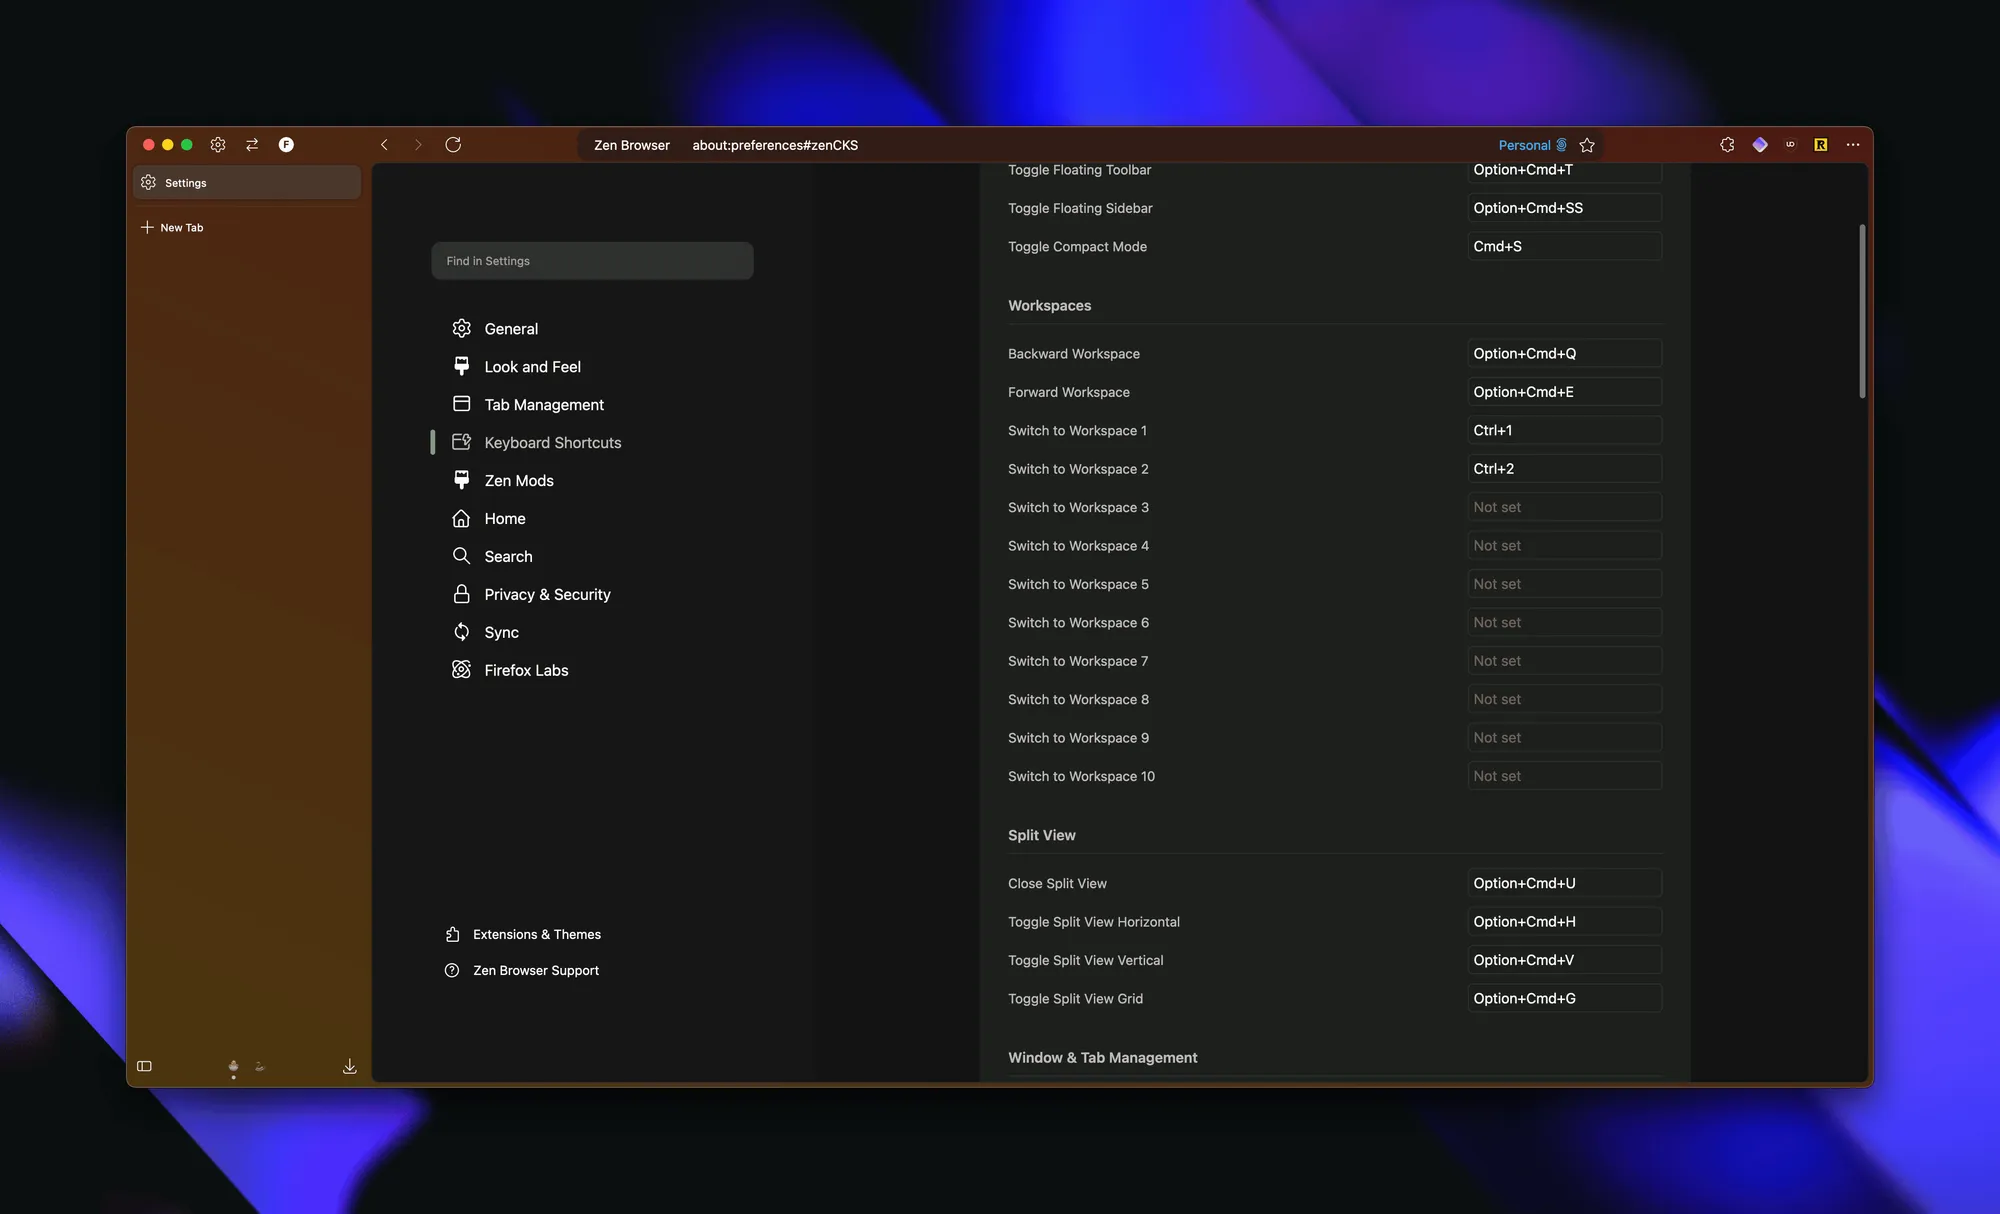Click the Personal container label
The image size is (2000, 1214).
(x=1524, y=145)
